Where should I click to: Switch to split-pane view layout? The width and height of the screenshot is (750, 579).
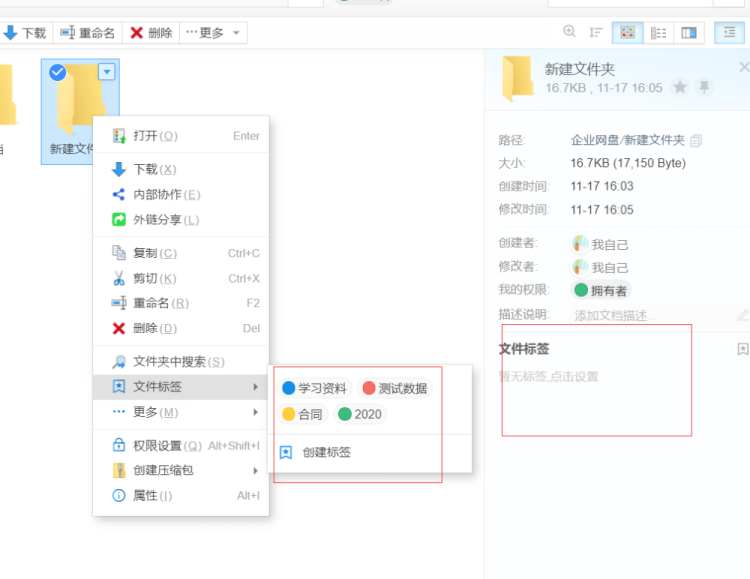coord(688,33)
